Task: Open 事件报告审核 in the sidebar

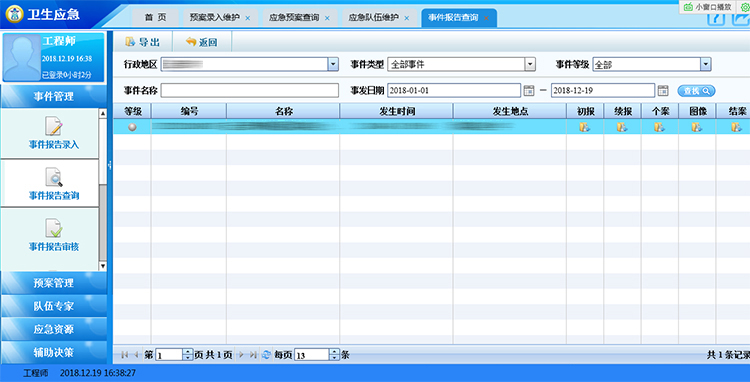Action: 54,235
